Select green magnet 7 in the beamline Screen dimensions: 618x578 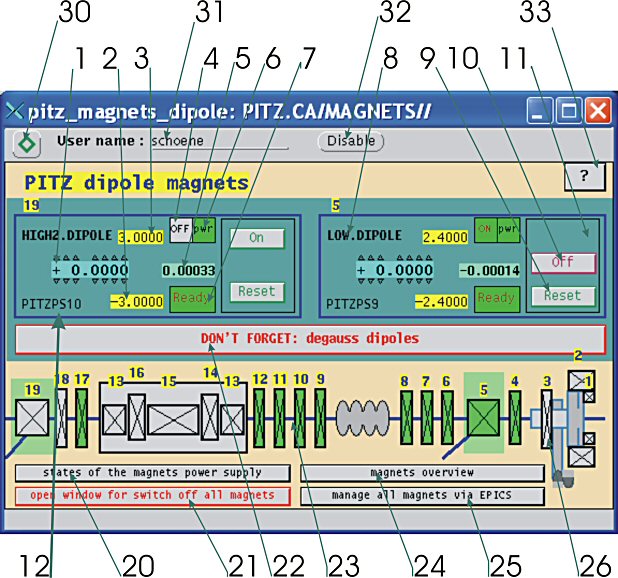coord(427,418)
